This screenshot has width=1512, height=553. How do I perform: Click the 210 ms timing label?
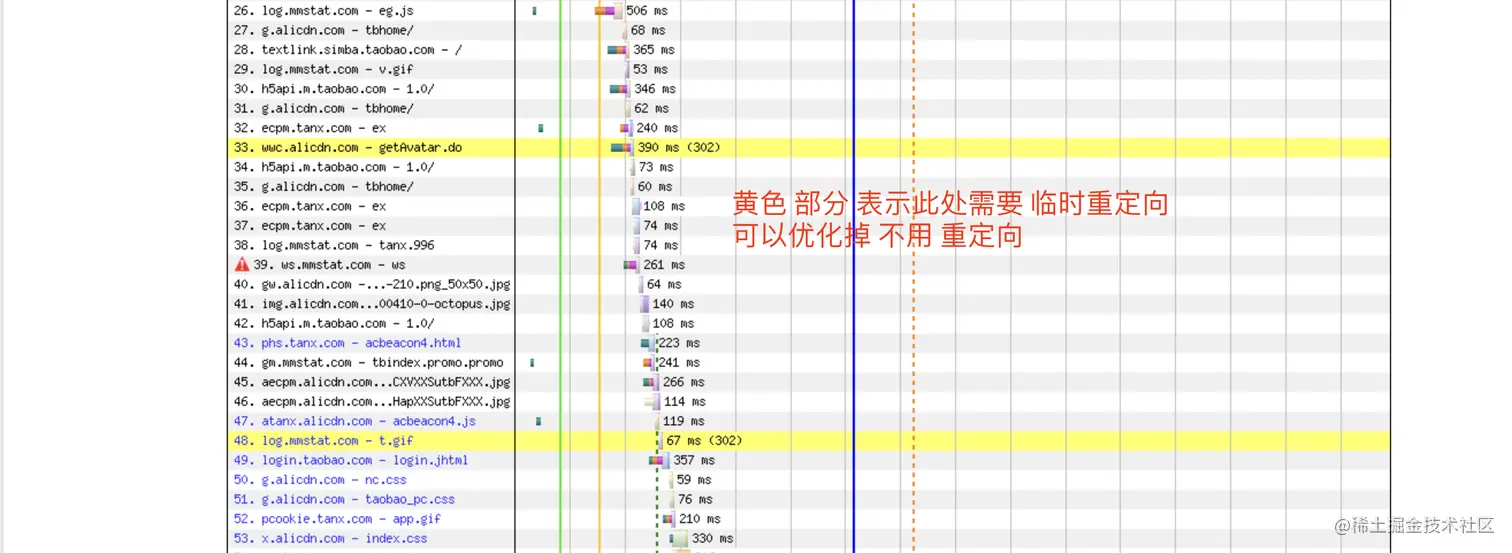700,519
